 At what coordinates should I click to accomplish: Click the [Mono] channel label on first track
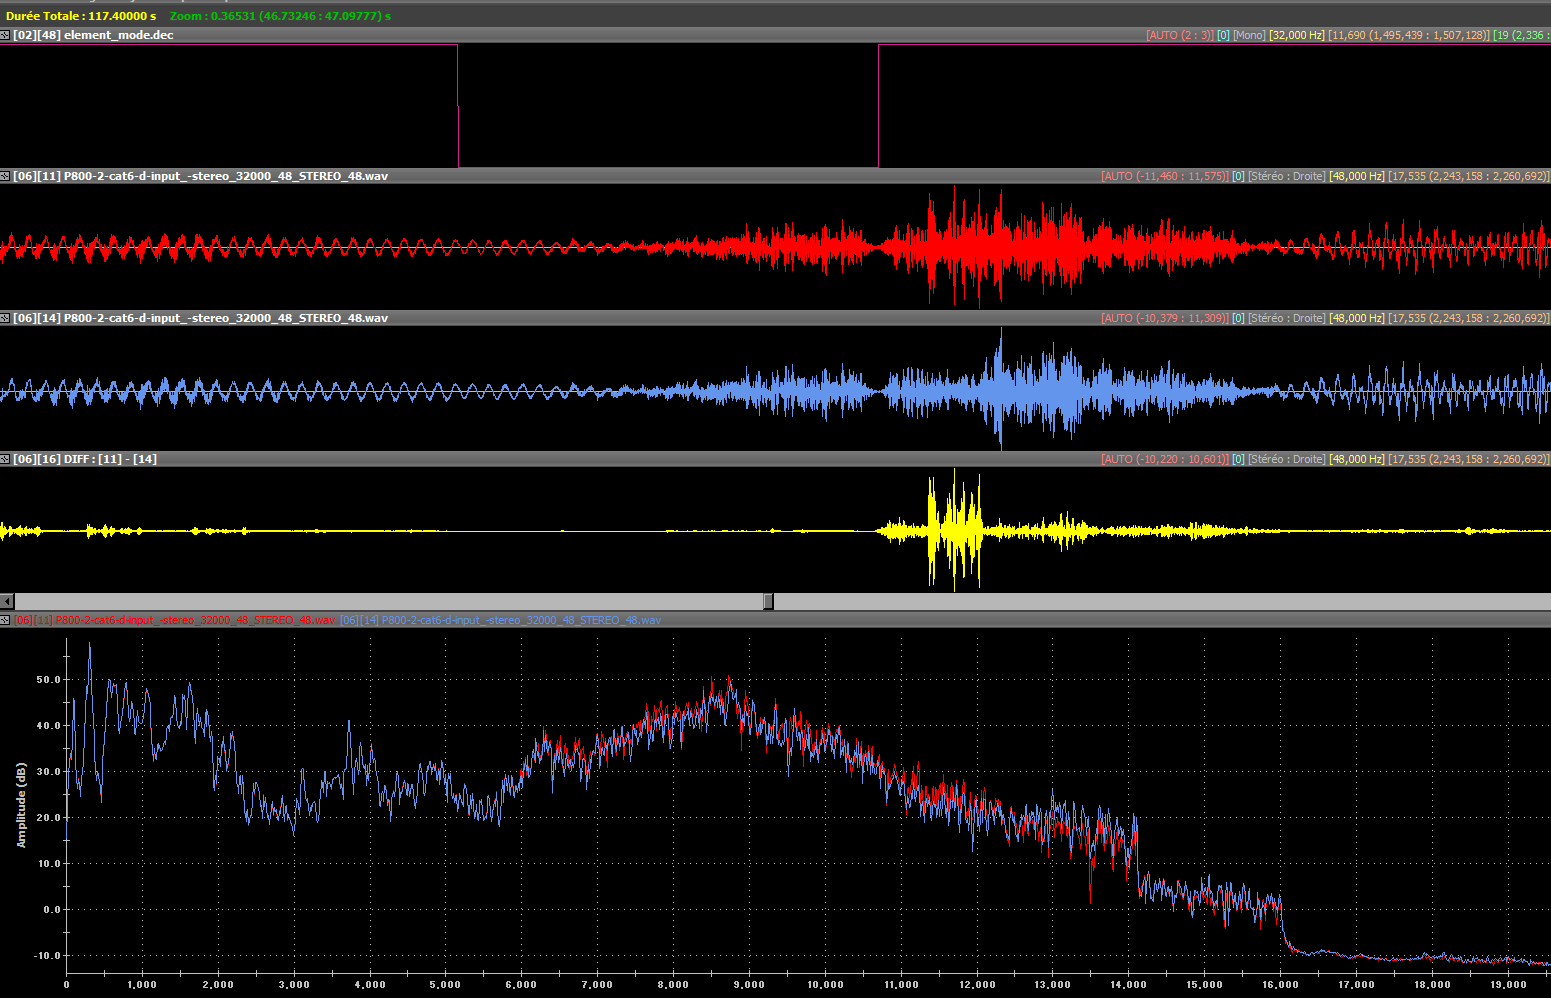tap(1249, 35)
